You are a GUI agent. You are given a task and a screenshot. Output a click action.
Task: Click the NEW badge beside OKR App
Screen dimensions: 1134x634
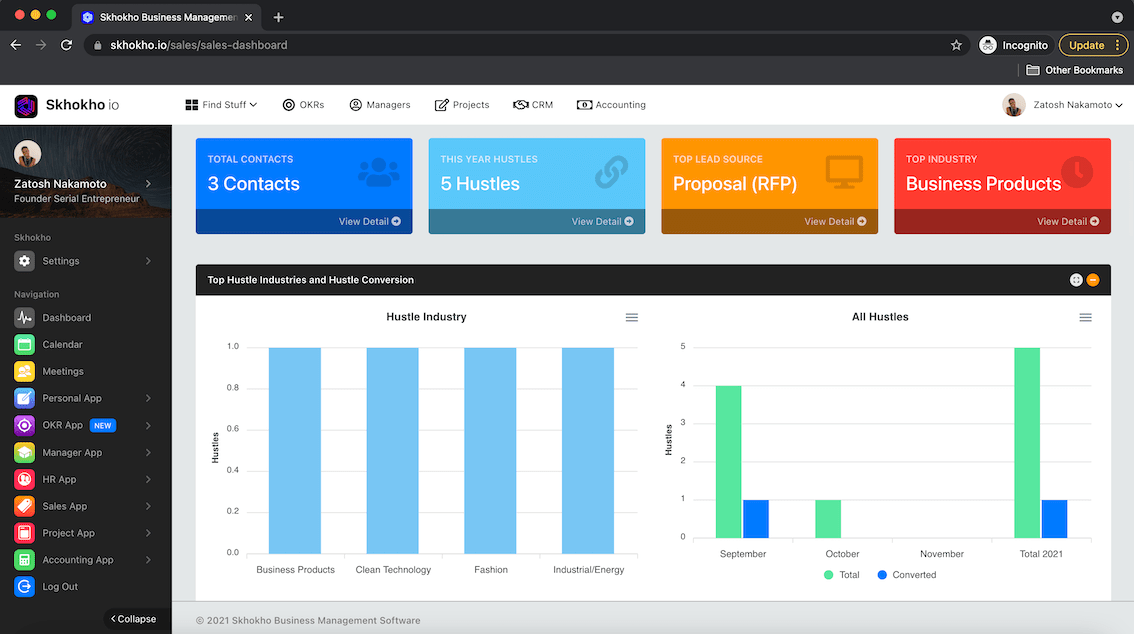(103, 425)
